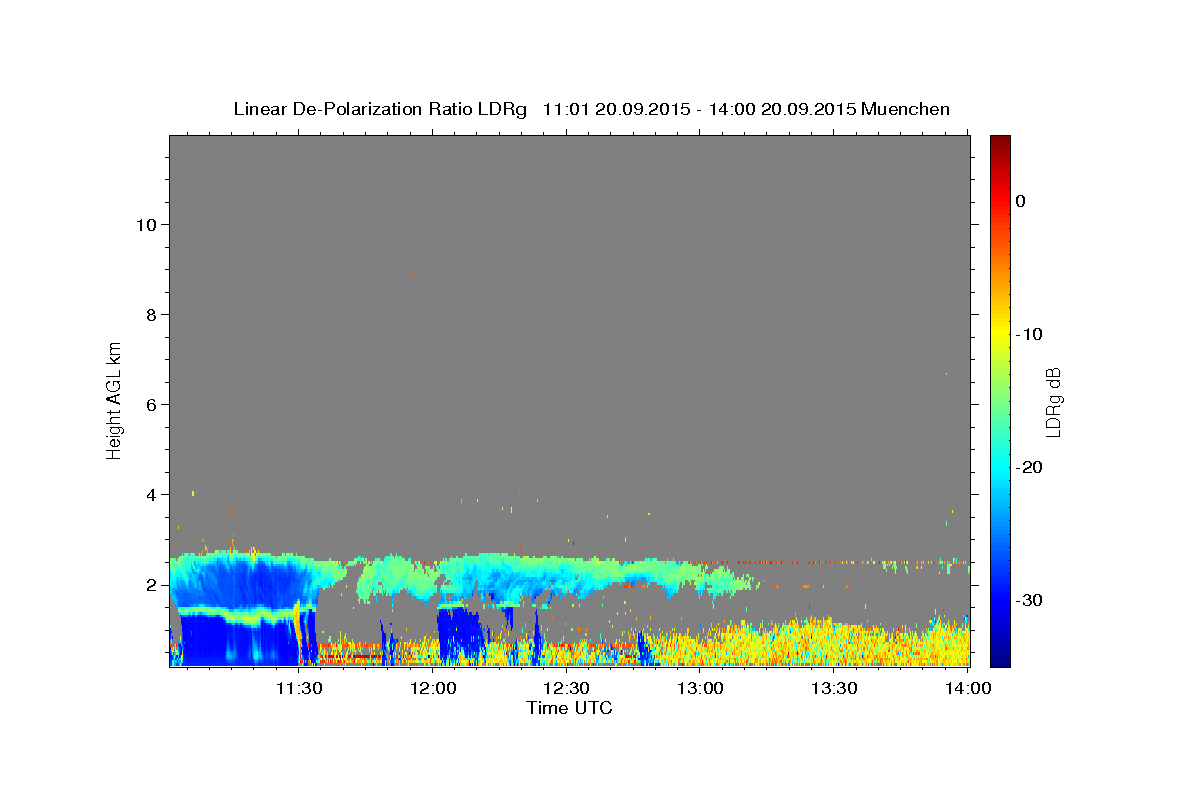This screenshot has width=1200, height=800.
Task: Click the 'LDRg dB' colorbar label
Action: point(1053,401)
